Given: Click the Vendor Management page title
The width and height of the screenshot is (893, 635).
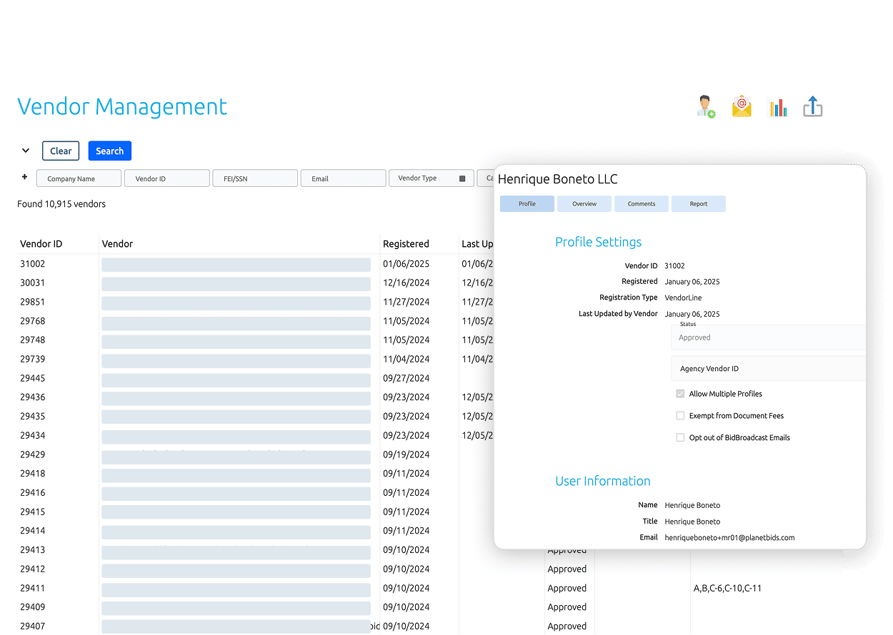Looking at the screenshot, I should pos(122,106).
